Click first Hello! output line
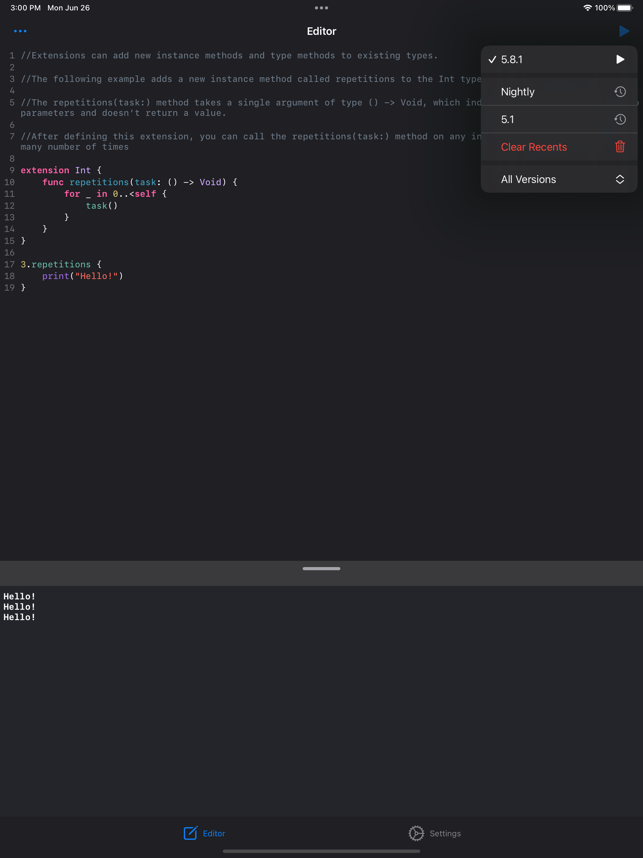Screen dimensions: 643x858 19,596
